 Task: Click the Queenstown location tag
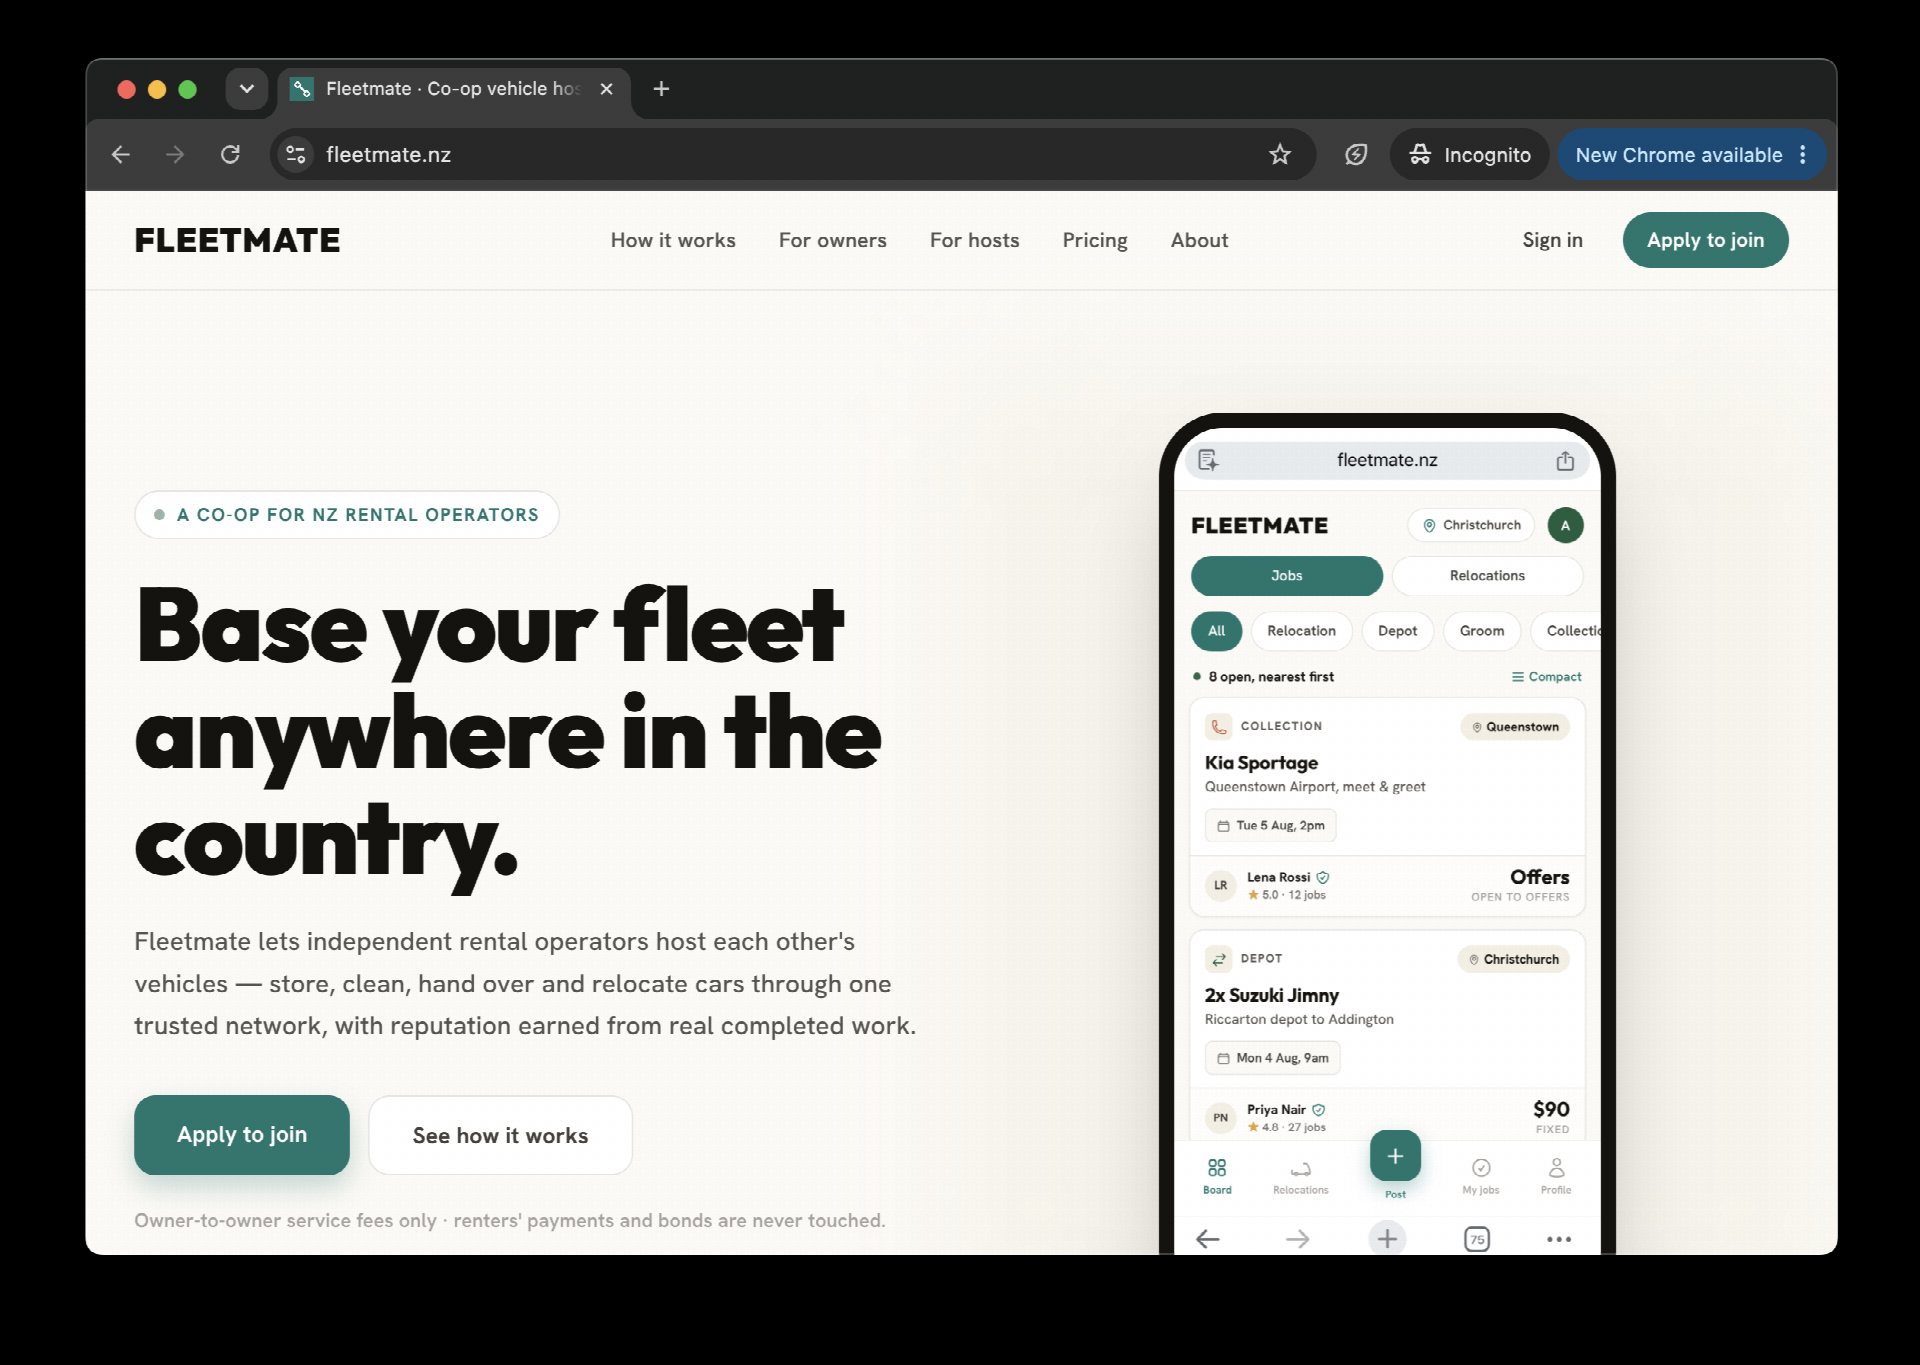click(1515, 727)
